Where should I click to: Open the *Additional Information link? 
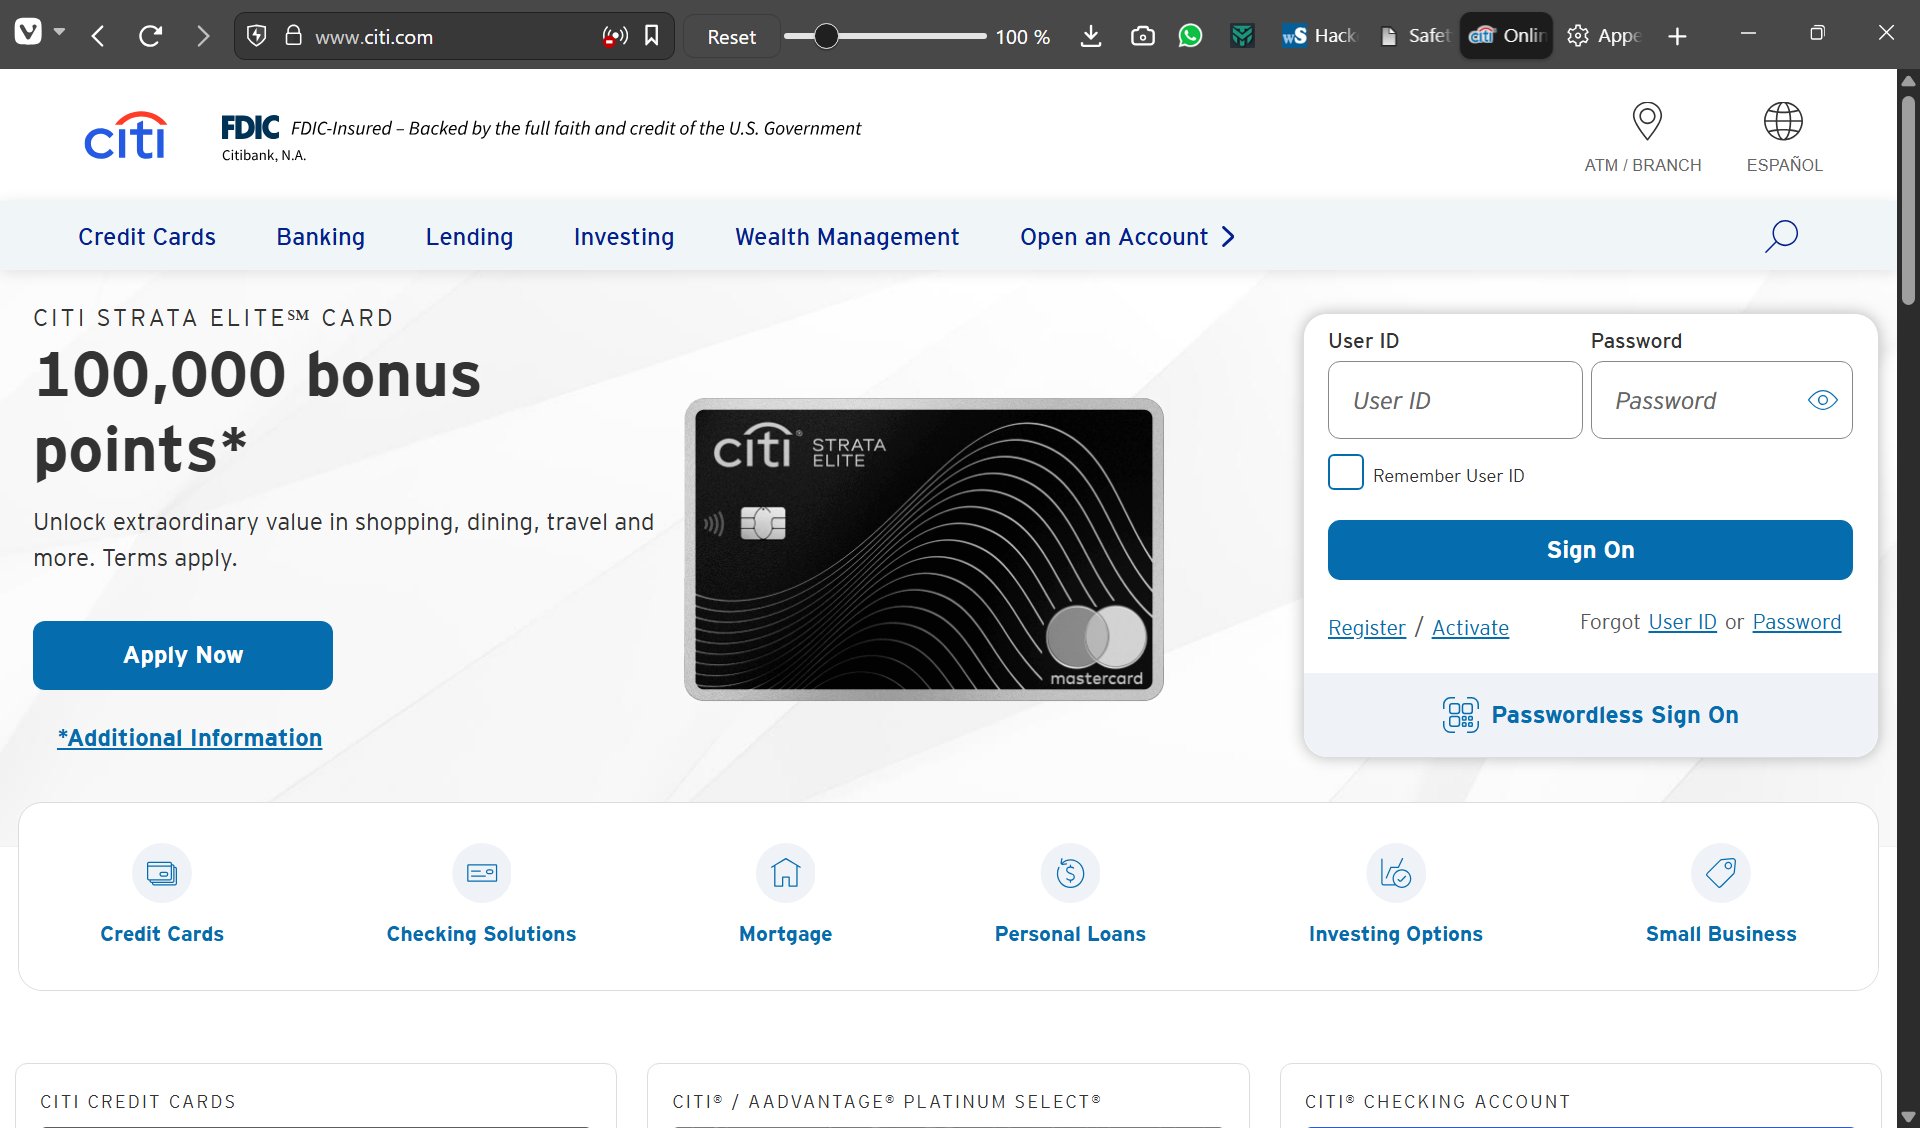click(190, 738)
